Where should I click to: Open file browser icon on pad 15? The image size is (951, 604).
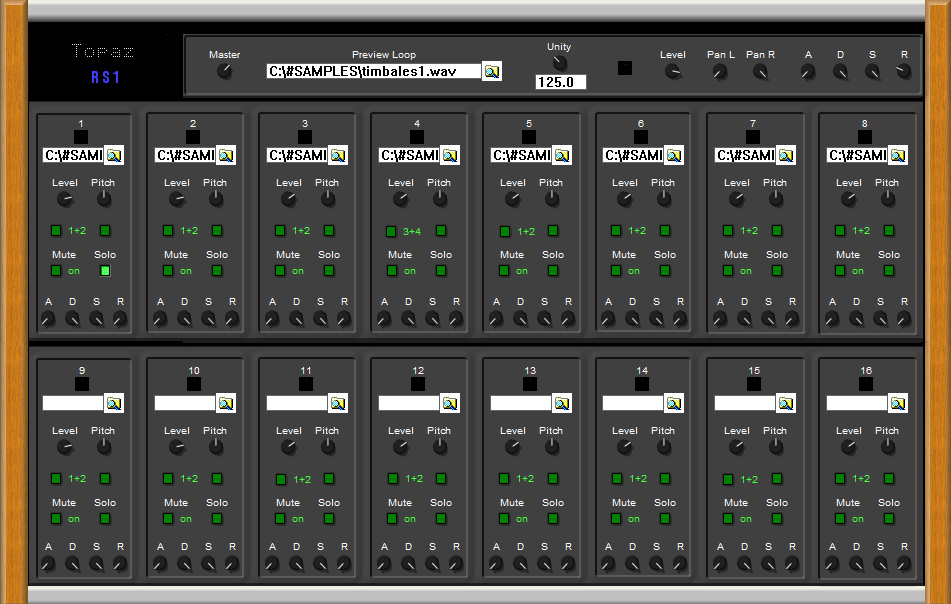pyautogui.click(x=786, y=403)
